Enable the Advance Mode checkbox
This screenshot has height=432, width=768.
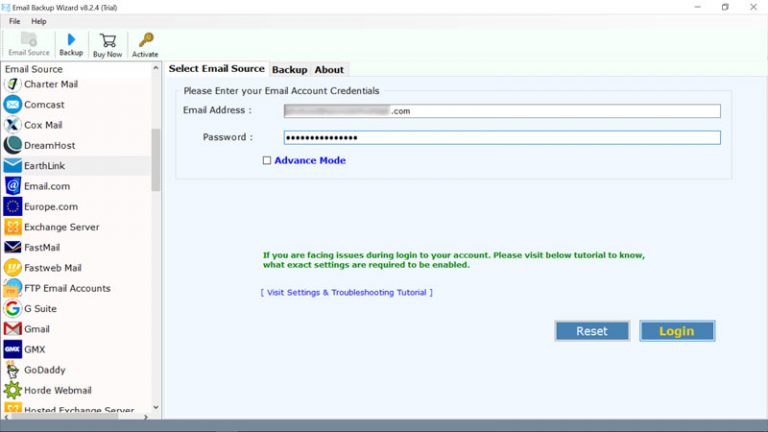pyautogui.click(x=266, y=160)
